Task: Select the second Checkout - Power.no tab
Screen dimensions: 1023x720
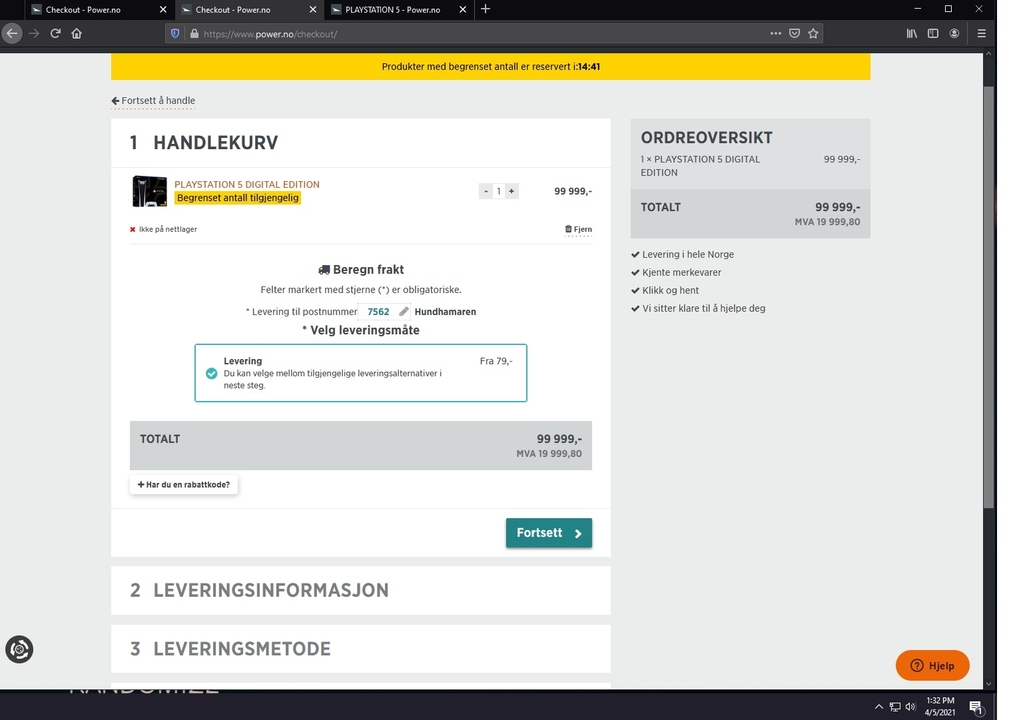Action: click(233, 10)
